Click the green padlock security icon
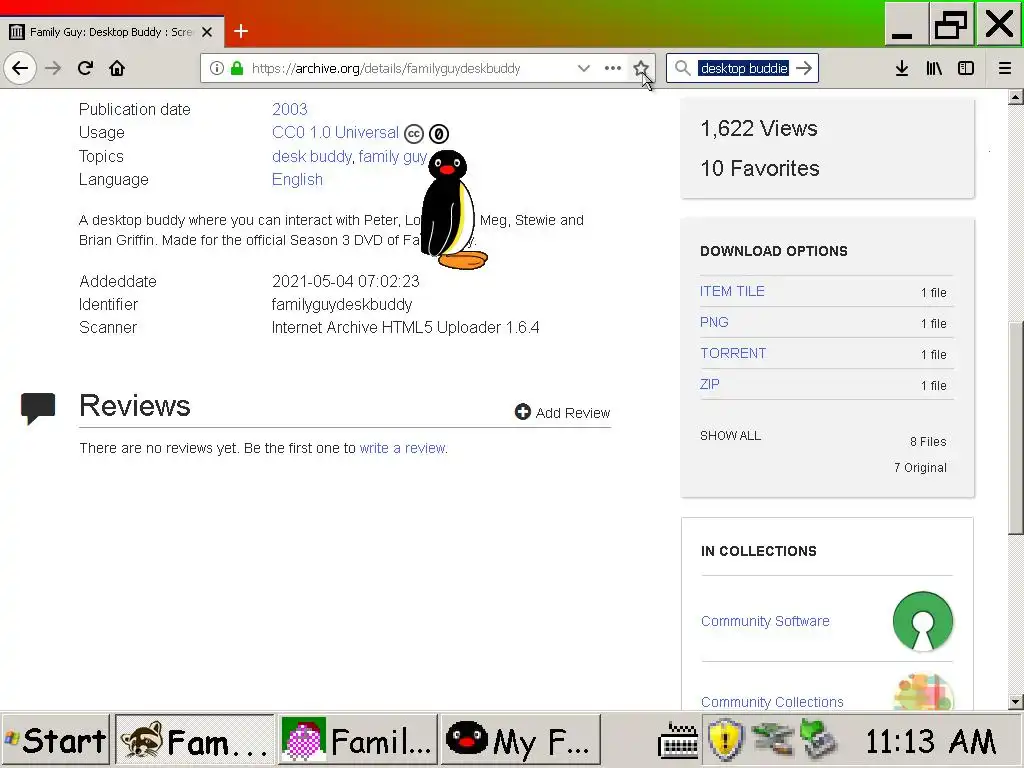The width and height of the screenshot is (1024, 768). point(237,68)
